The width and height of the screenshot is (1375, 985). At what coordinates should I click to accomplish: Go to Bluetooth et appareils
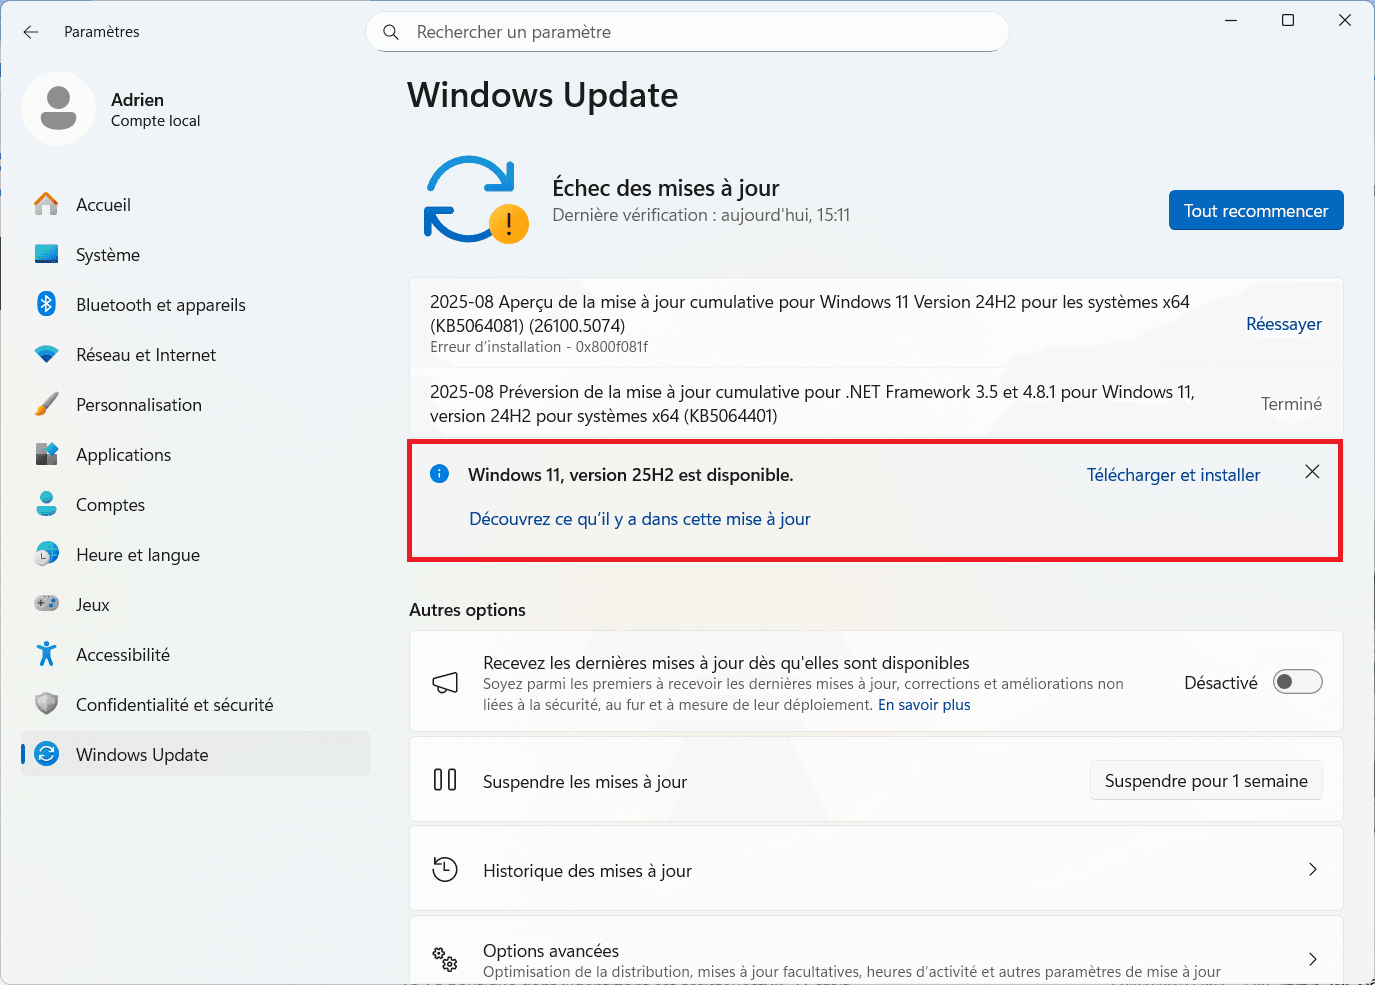coord(195,304)
